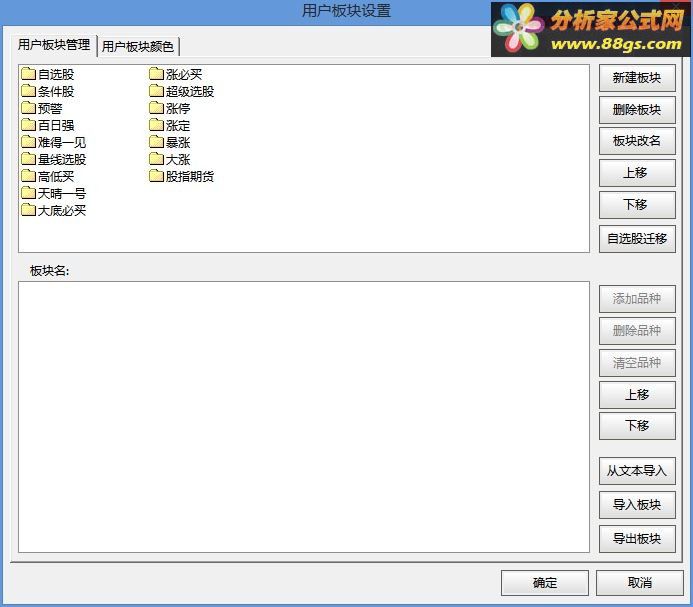The image size is (693, 607).
Task: Select the 预警 block name
Action: [x=50, y=108]
